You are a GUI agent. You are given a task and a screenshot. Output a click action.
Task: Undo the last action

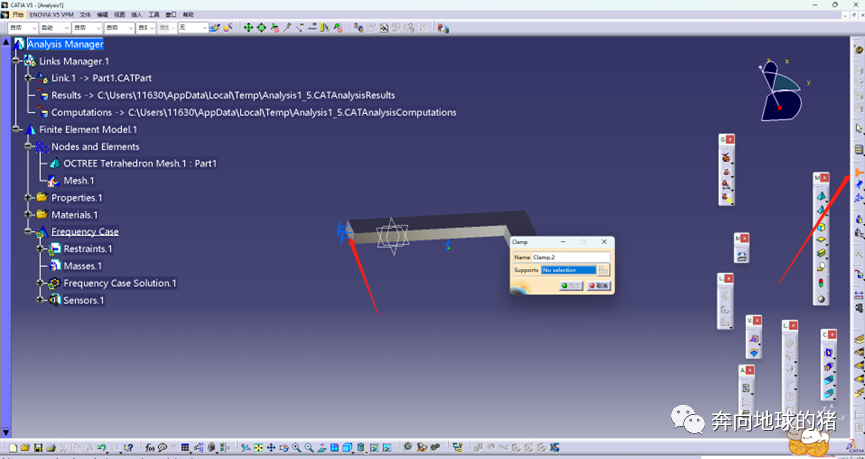tap(102, 447)
